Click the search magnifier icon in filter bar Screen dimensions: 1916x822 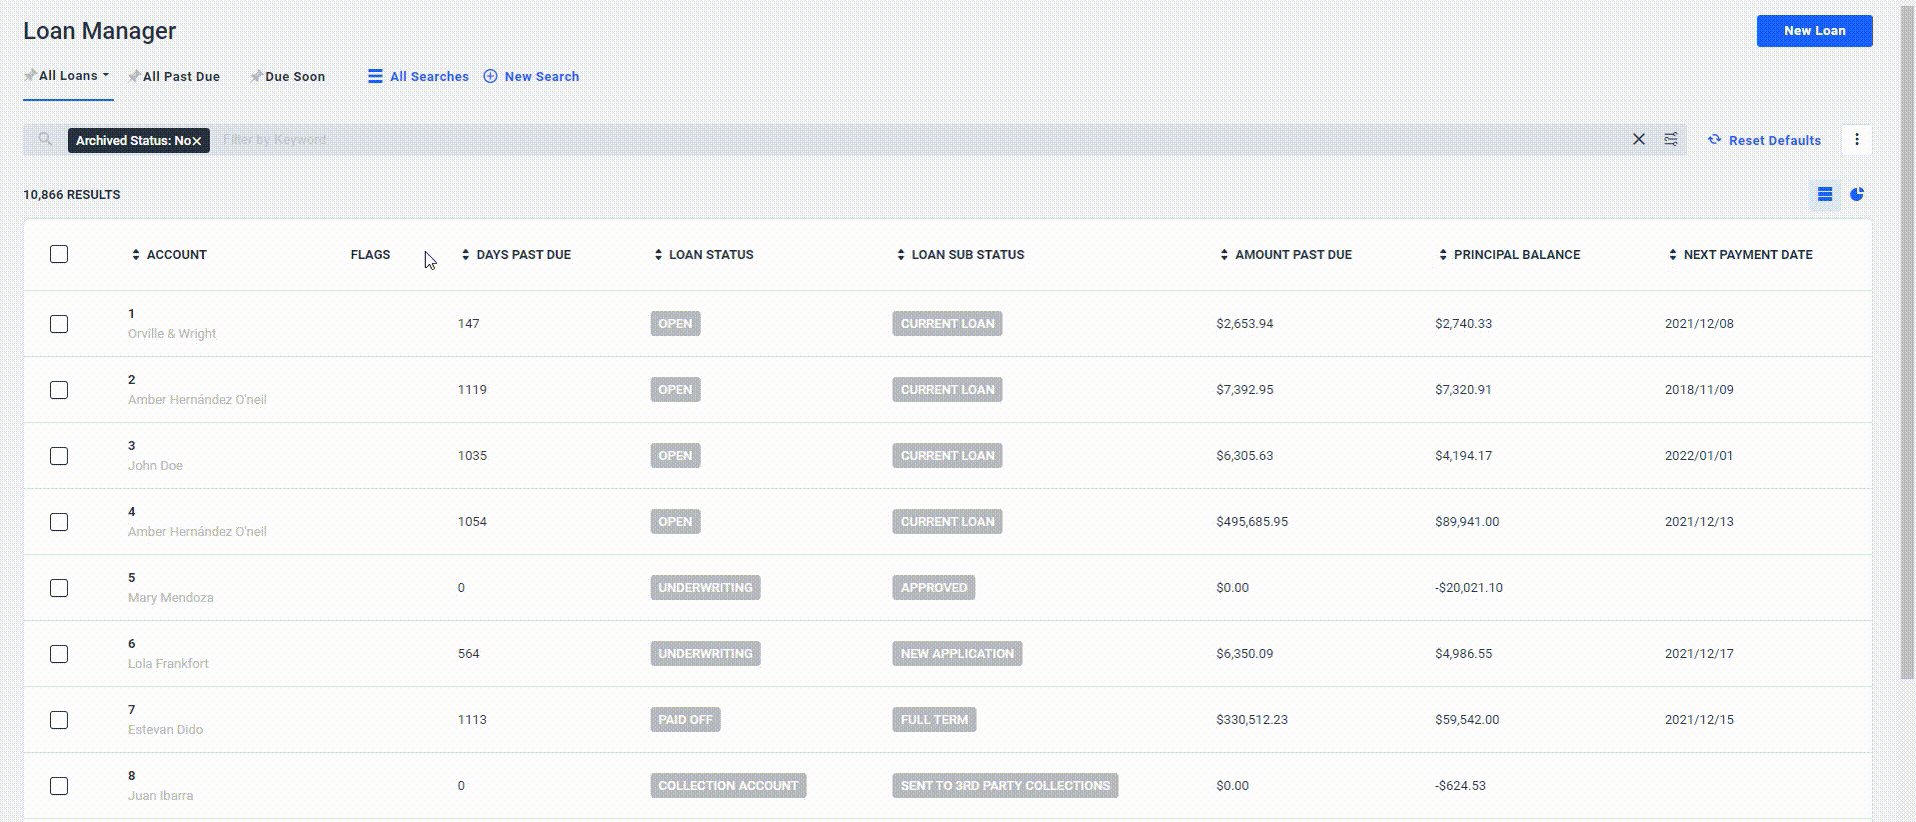tap(45, 140)
